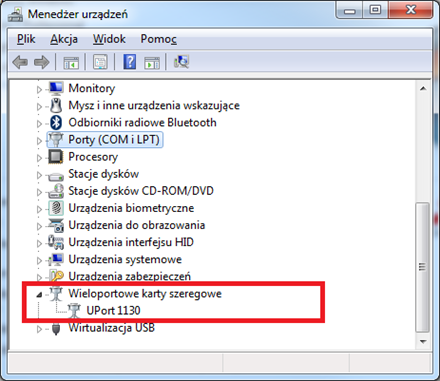Click the mouse icon beside Mysz
The height and width of the screenshot is (381, 440).
[56, 105]
